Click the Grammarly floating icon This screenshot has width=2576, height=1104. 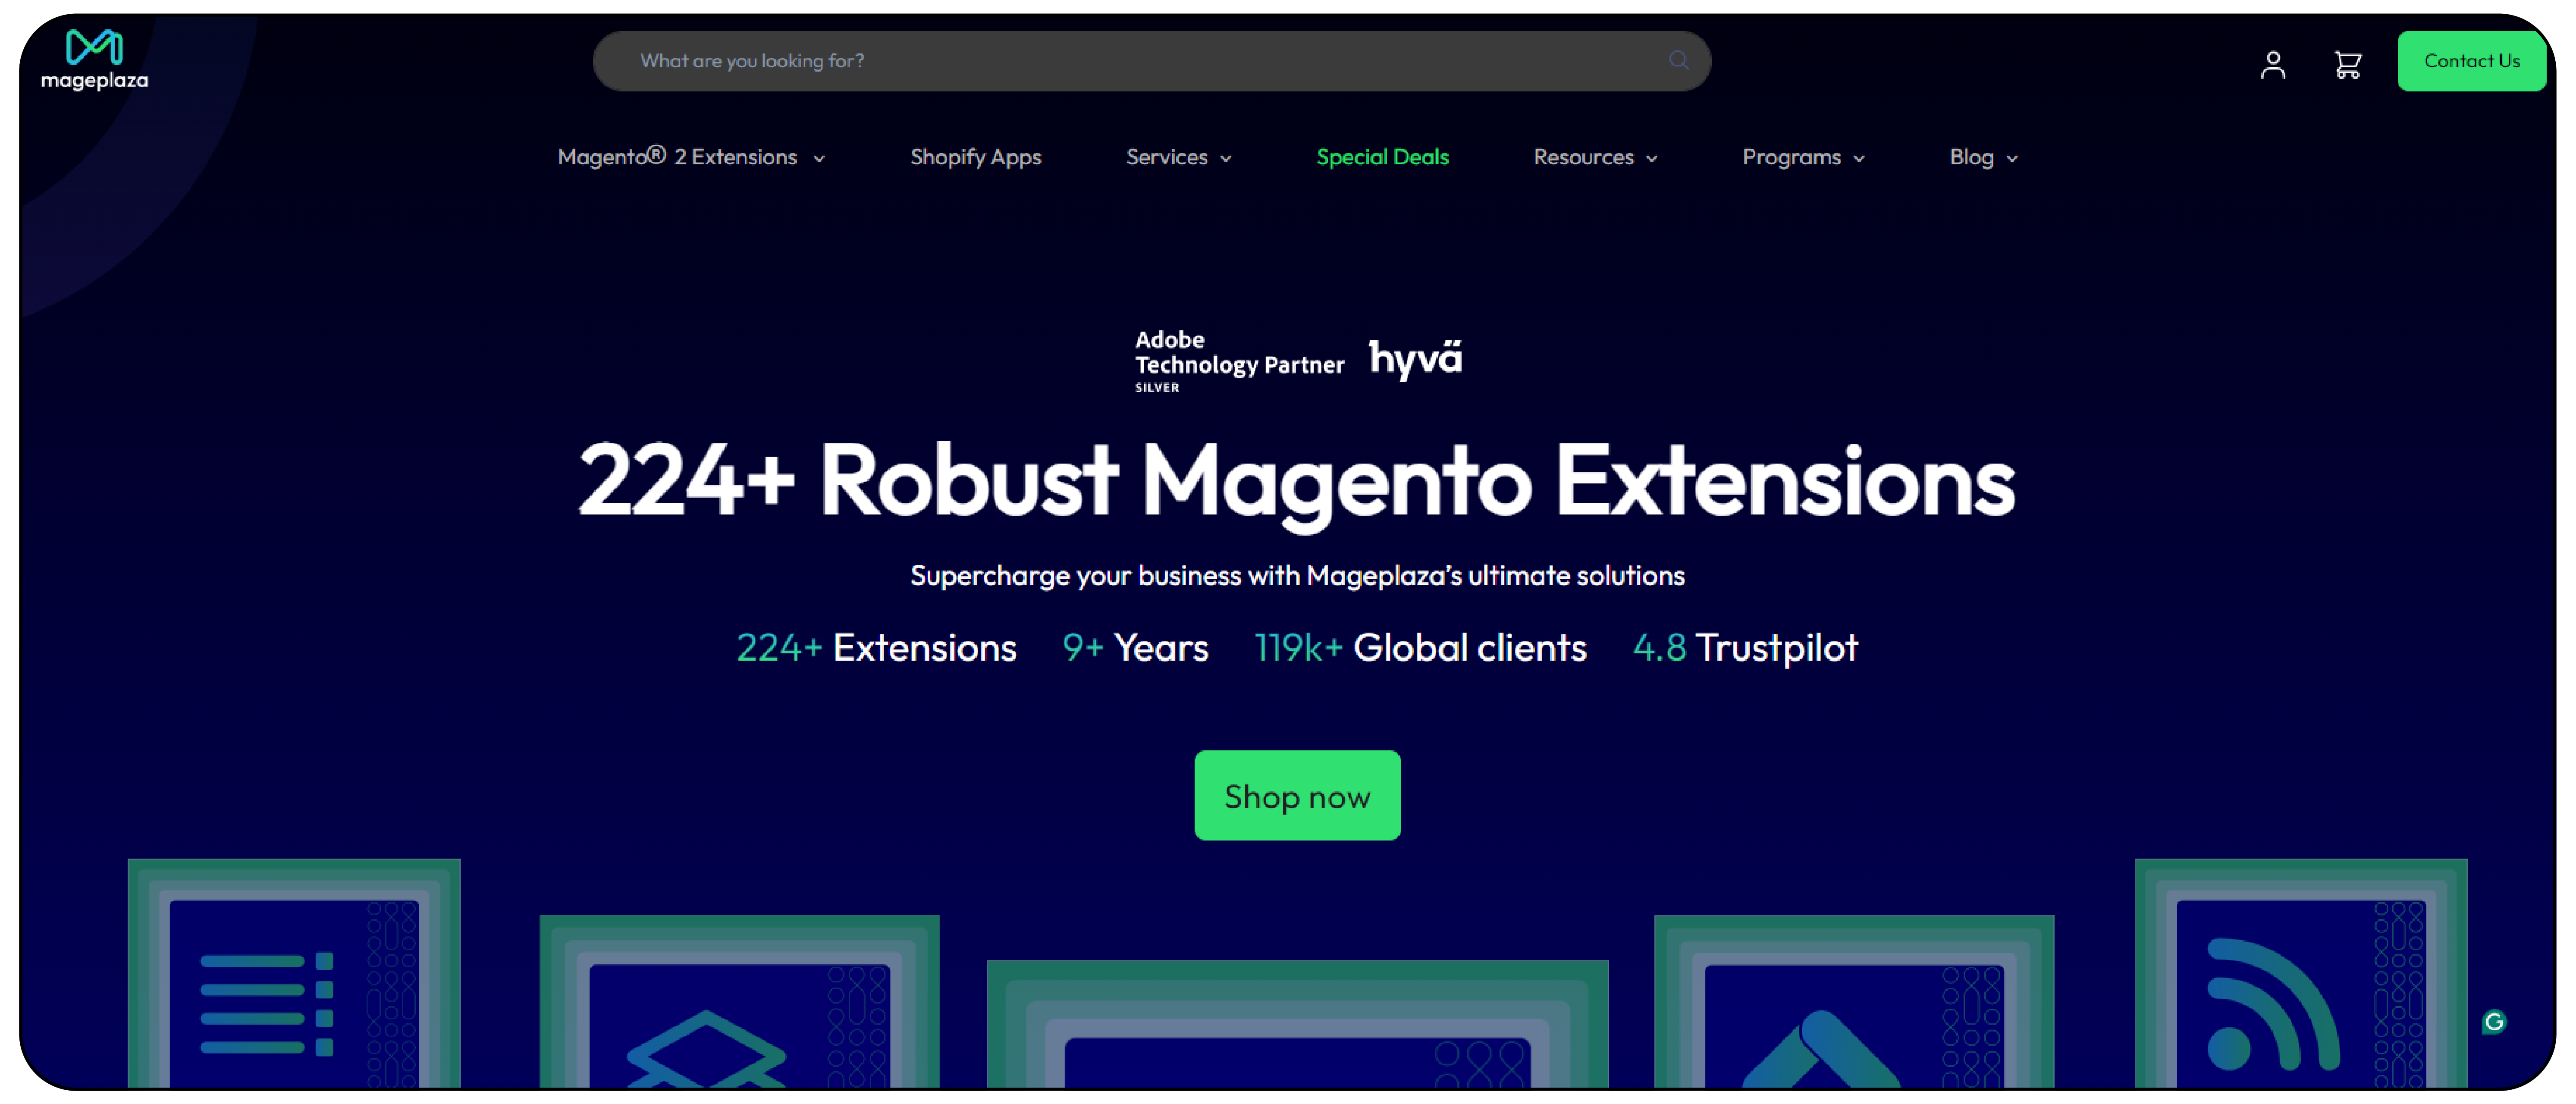(x=2493, y=1022)
